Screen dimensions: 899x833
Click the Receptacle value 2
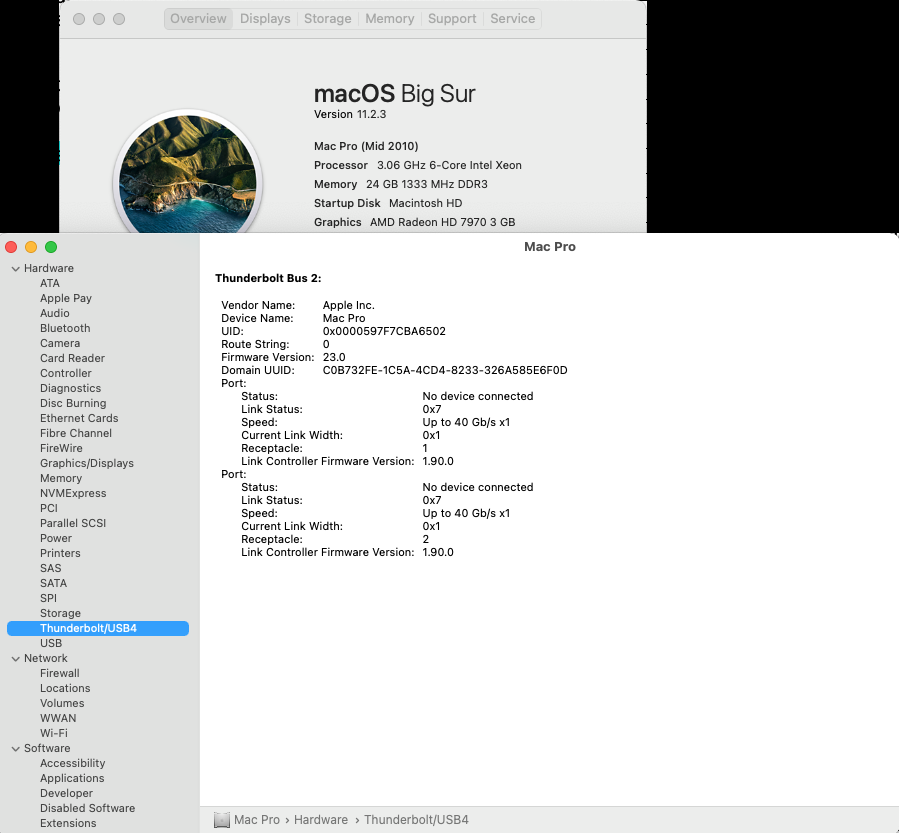click(x=425, y=539)
